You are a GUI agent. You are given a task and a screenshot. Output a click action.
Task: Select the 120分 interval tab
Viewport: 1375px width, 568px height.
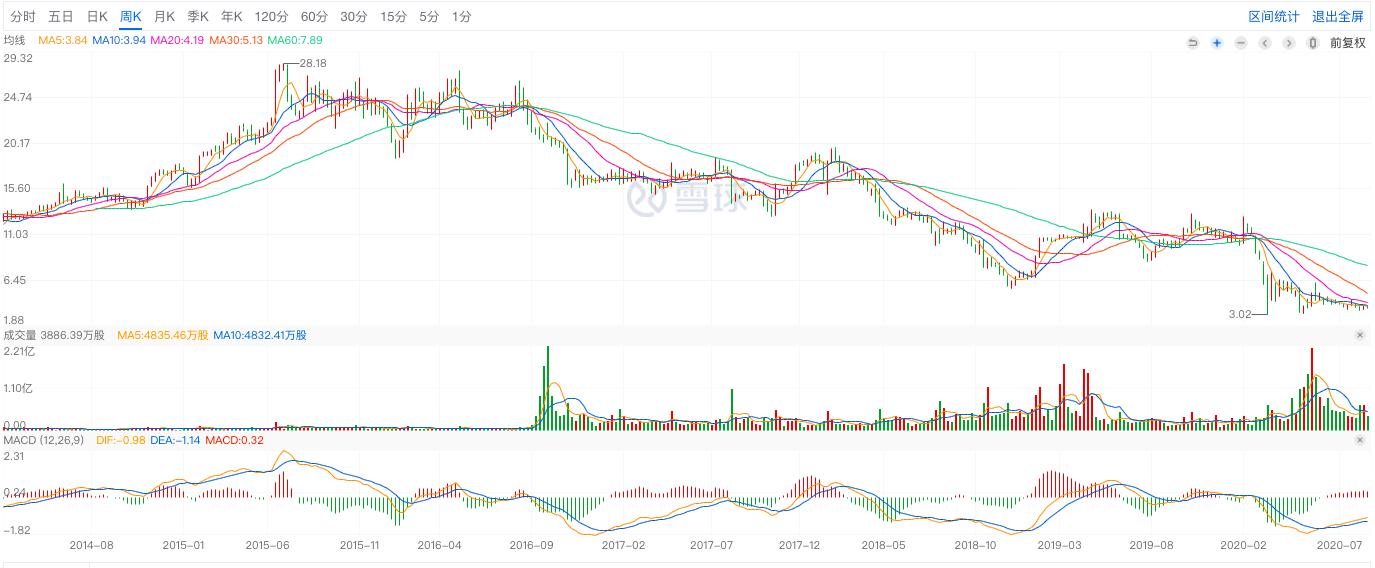(271, 17)
